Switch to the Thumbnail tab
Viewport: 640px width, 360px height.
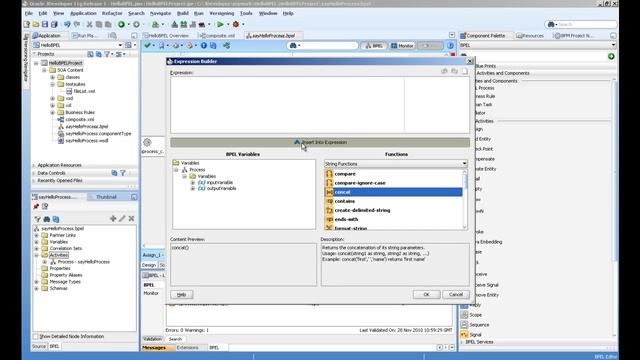[x=107, y=197]
